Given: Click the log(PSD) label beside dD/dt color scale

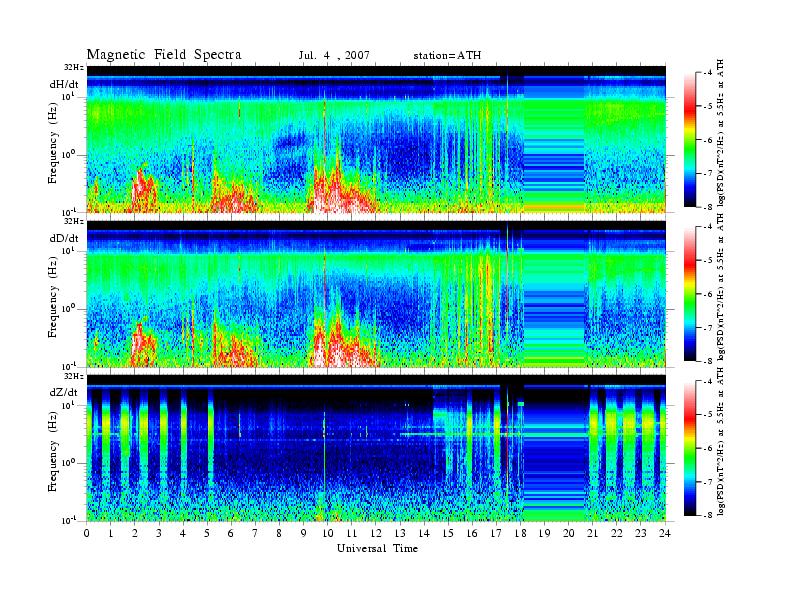Looking at the screenshot, I should [x=721, y=287].
